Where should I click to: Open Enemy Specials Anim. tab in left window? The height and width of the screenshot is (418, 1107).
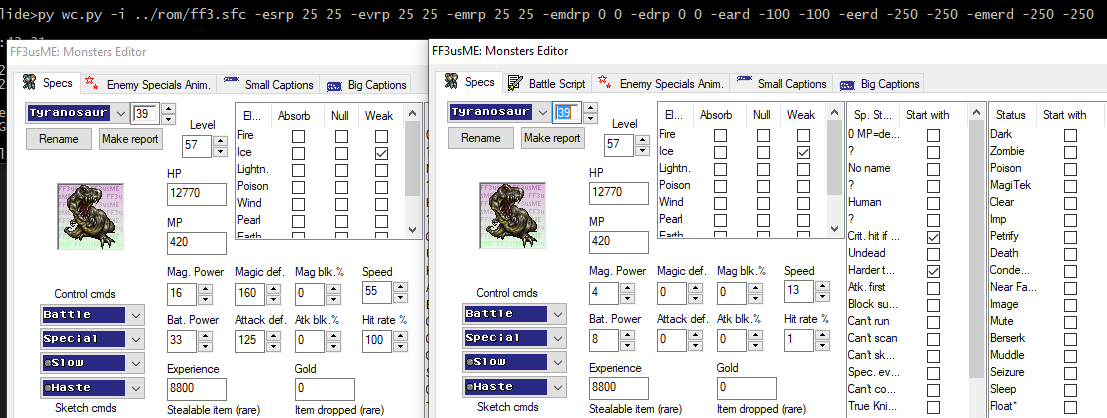(148, 85)
